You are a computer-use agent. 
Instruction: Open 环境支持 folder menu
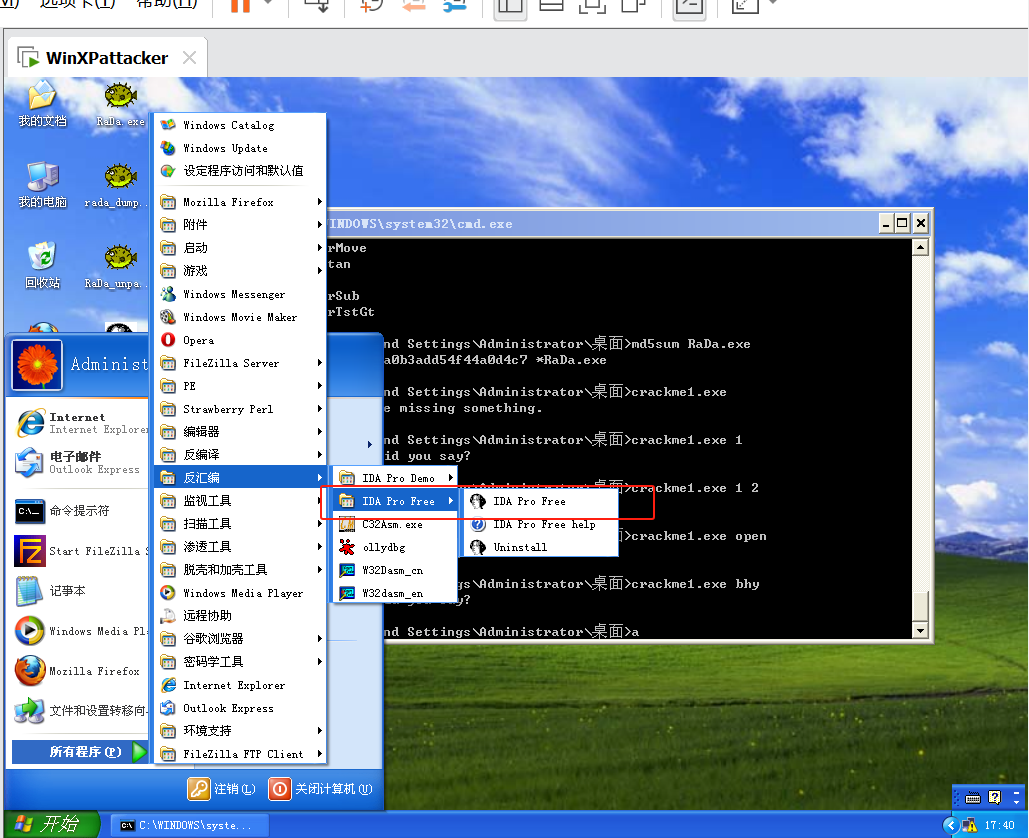pos(240,730)
